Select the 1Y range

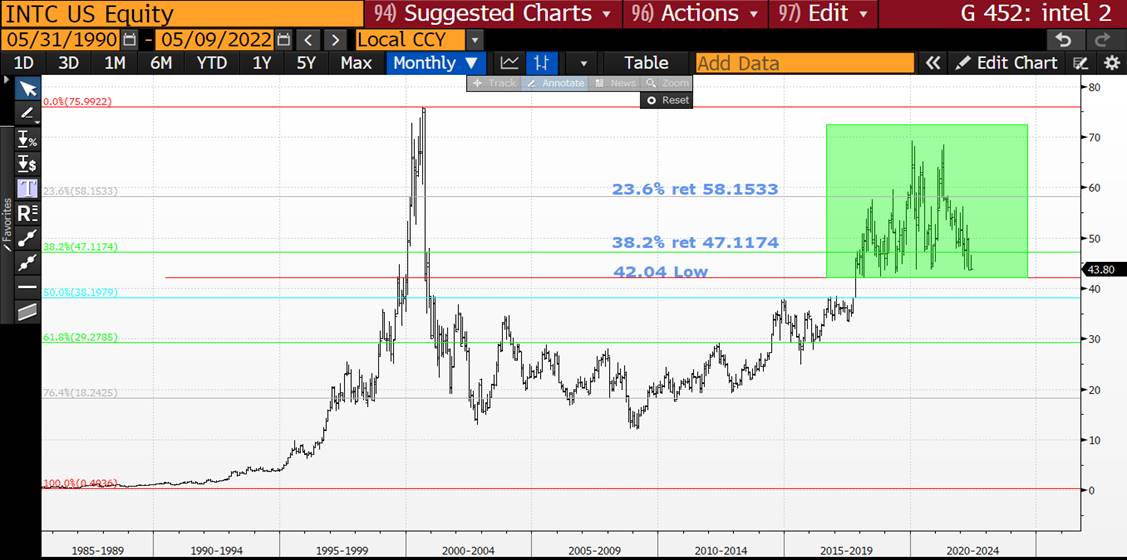(x=262, y=63)
